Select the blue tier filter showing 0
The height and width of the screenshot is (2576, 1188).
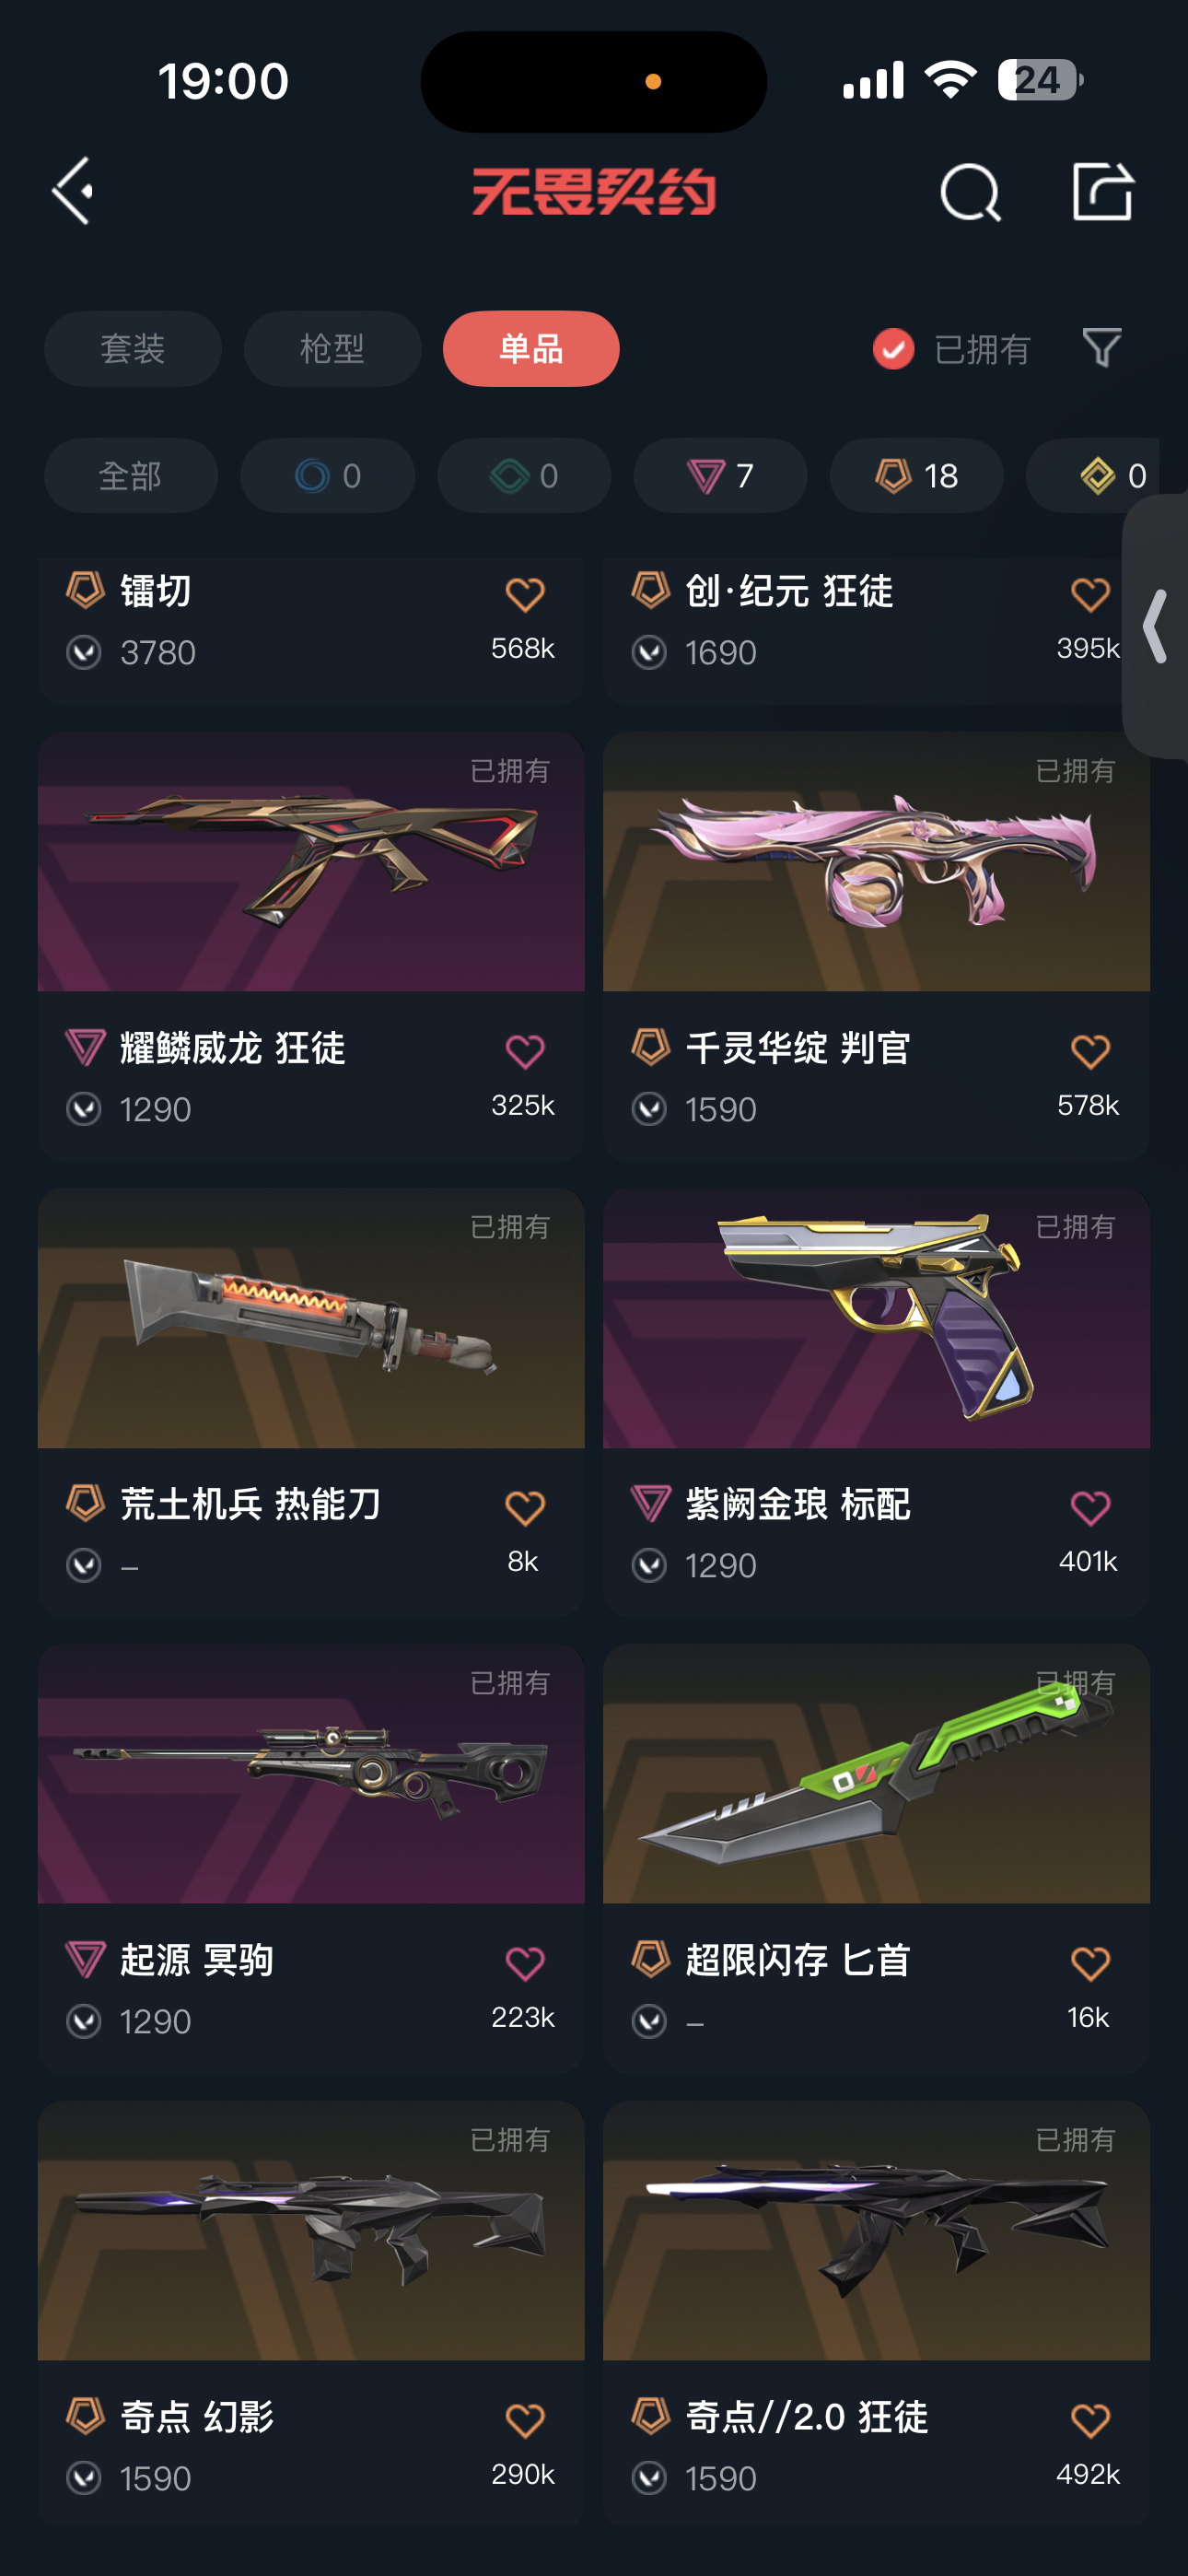pos(327,475)
